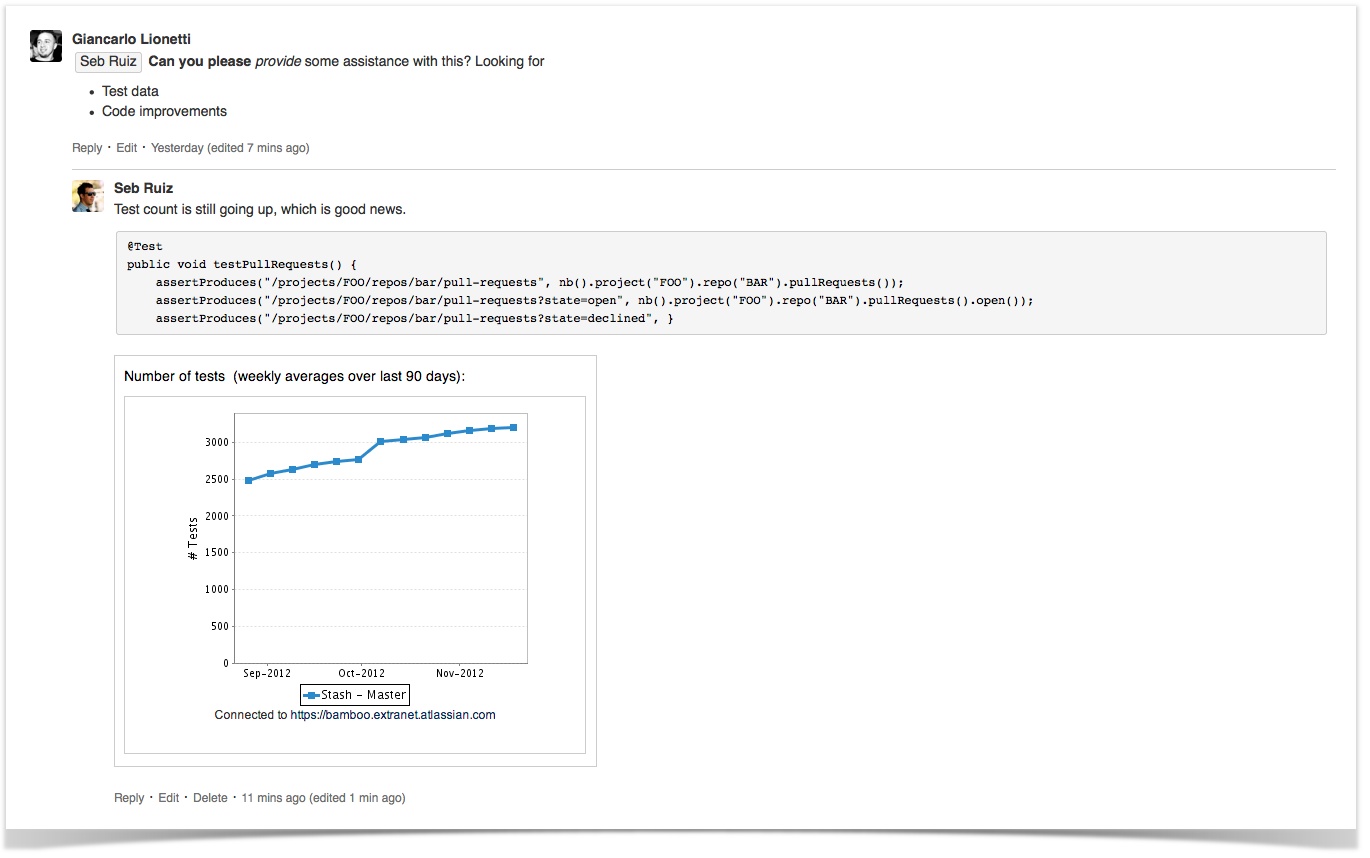Click the @Test annotation line in code
Viewport: 1370px width, 858px height.
145,246
